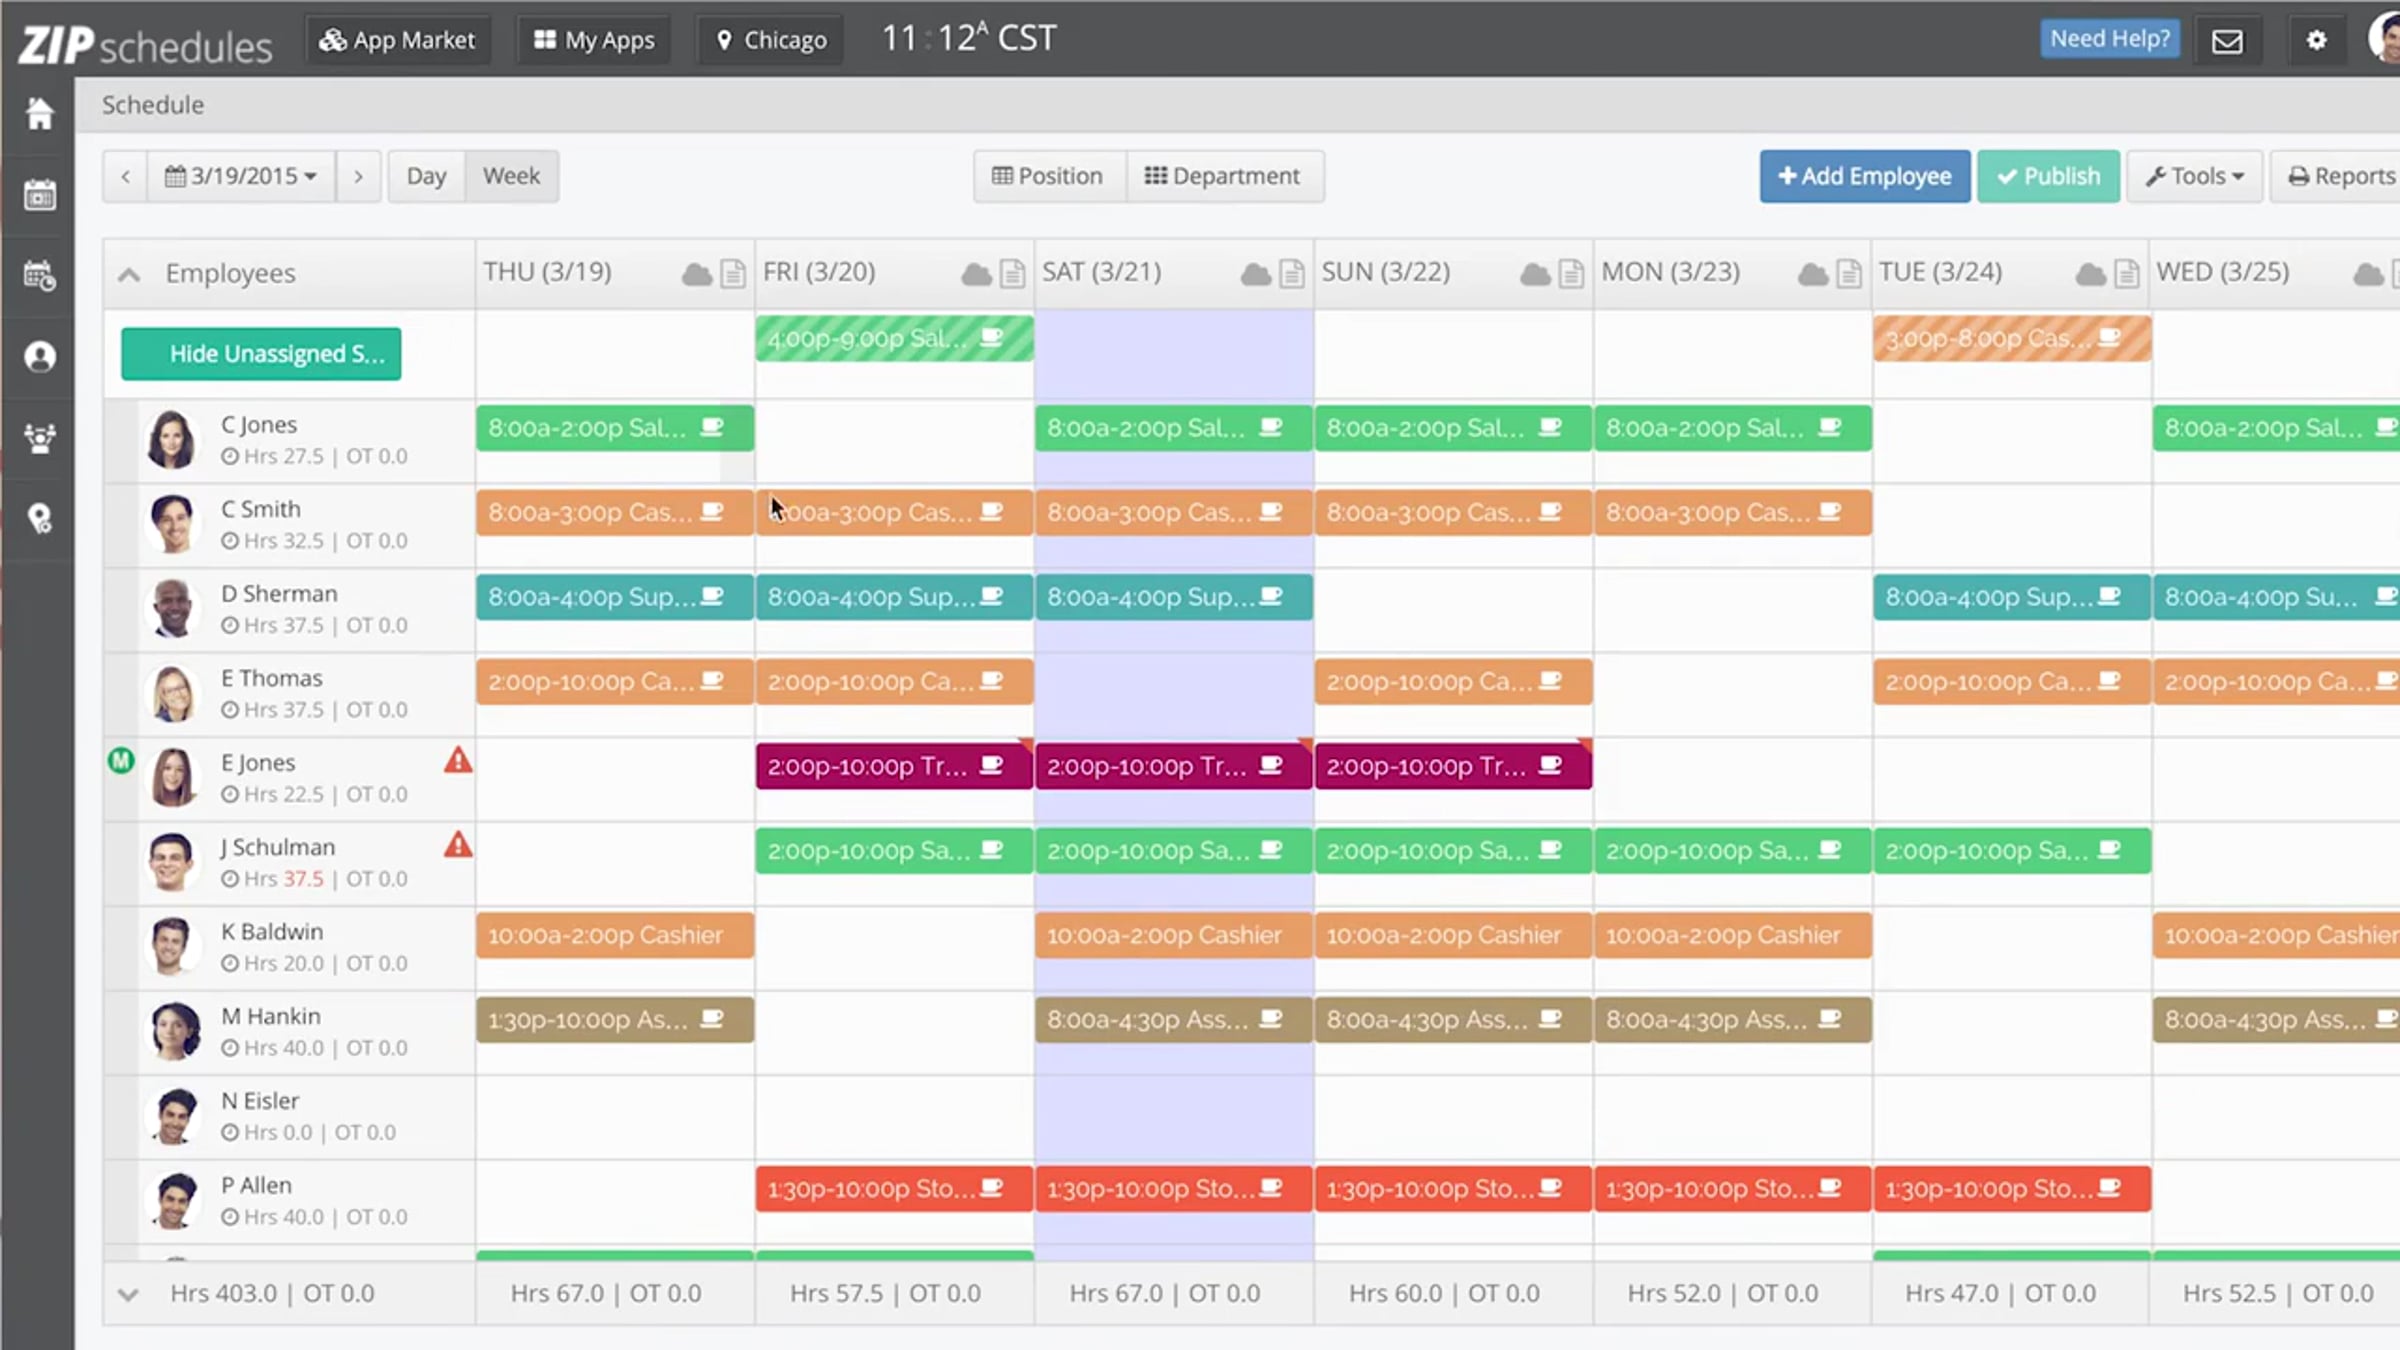Image resolution: width=2400 pixels, height=1350 pixels.
Task: Open messages via the envelope icon
Action: (x=2226, y=41)
